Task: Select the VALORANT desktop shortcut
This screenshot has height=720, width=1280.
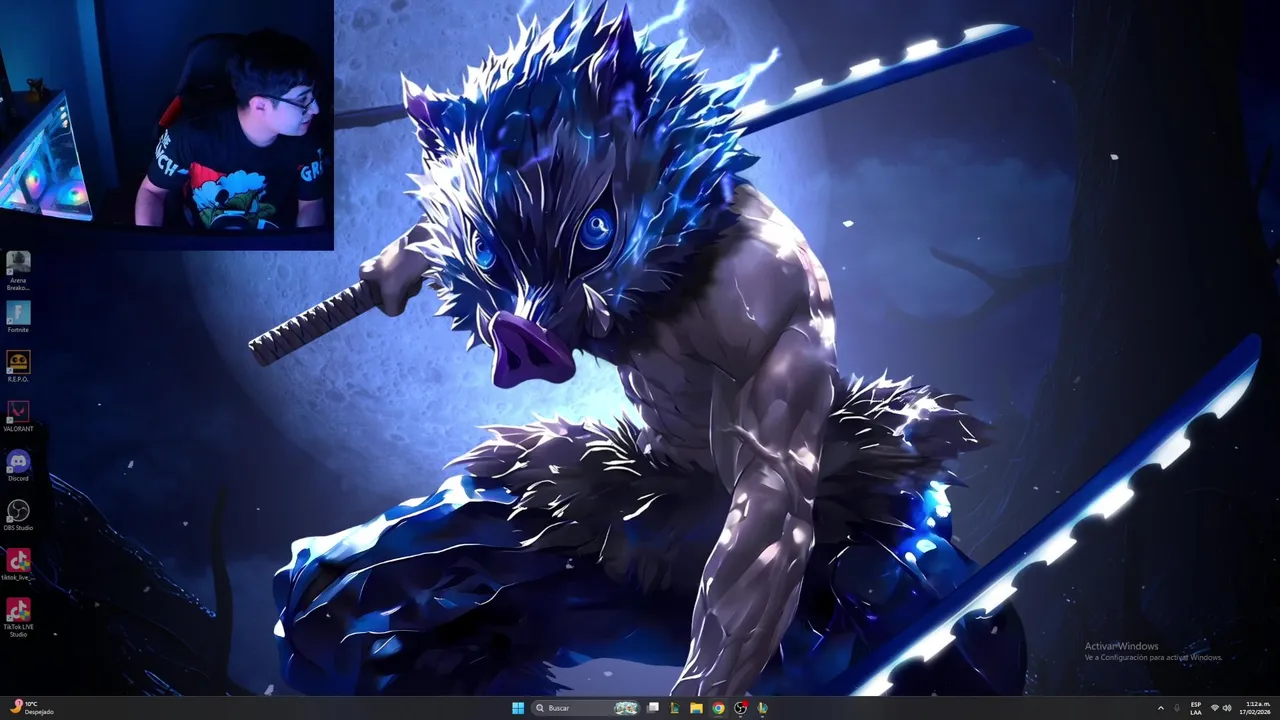Action: pyautogui.click(x=18, y=416)
